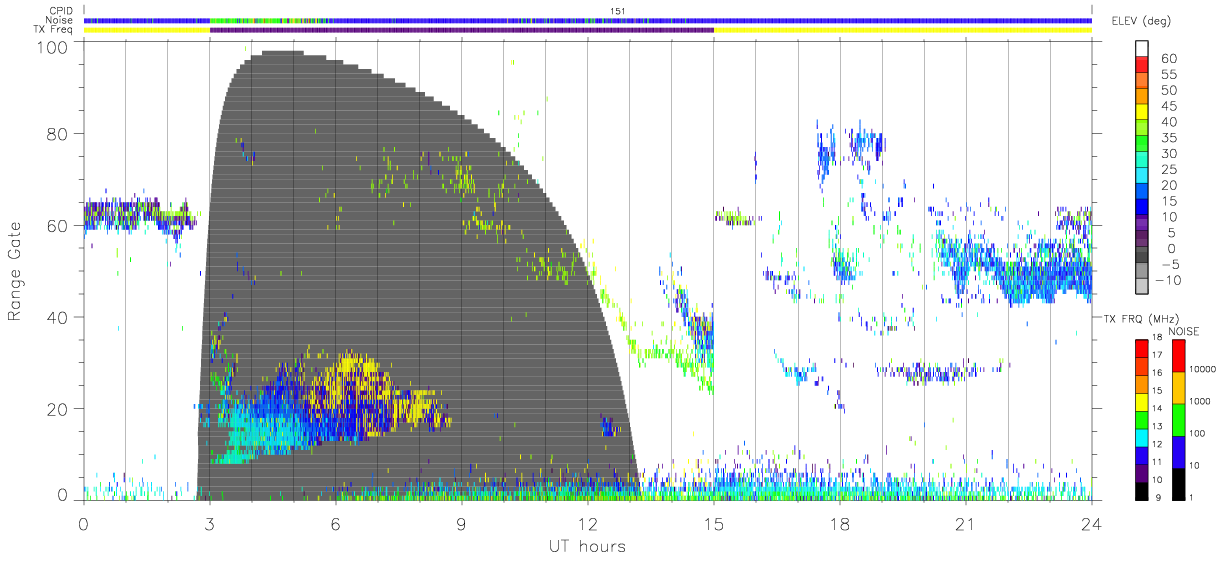Viewport: 1228px width, 567px height.
Task: Click the 'TX Freq' label above the plot
Action: point(55,30)
